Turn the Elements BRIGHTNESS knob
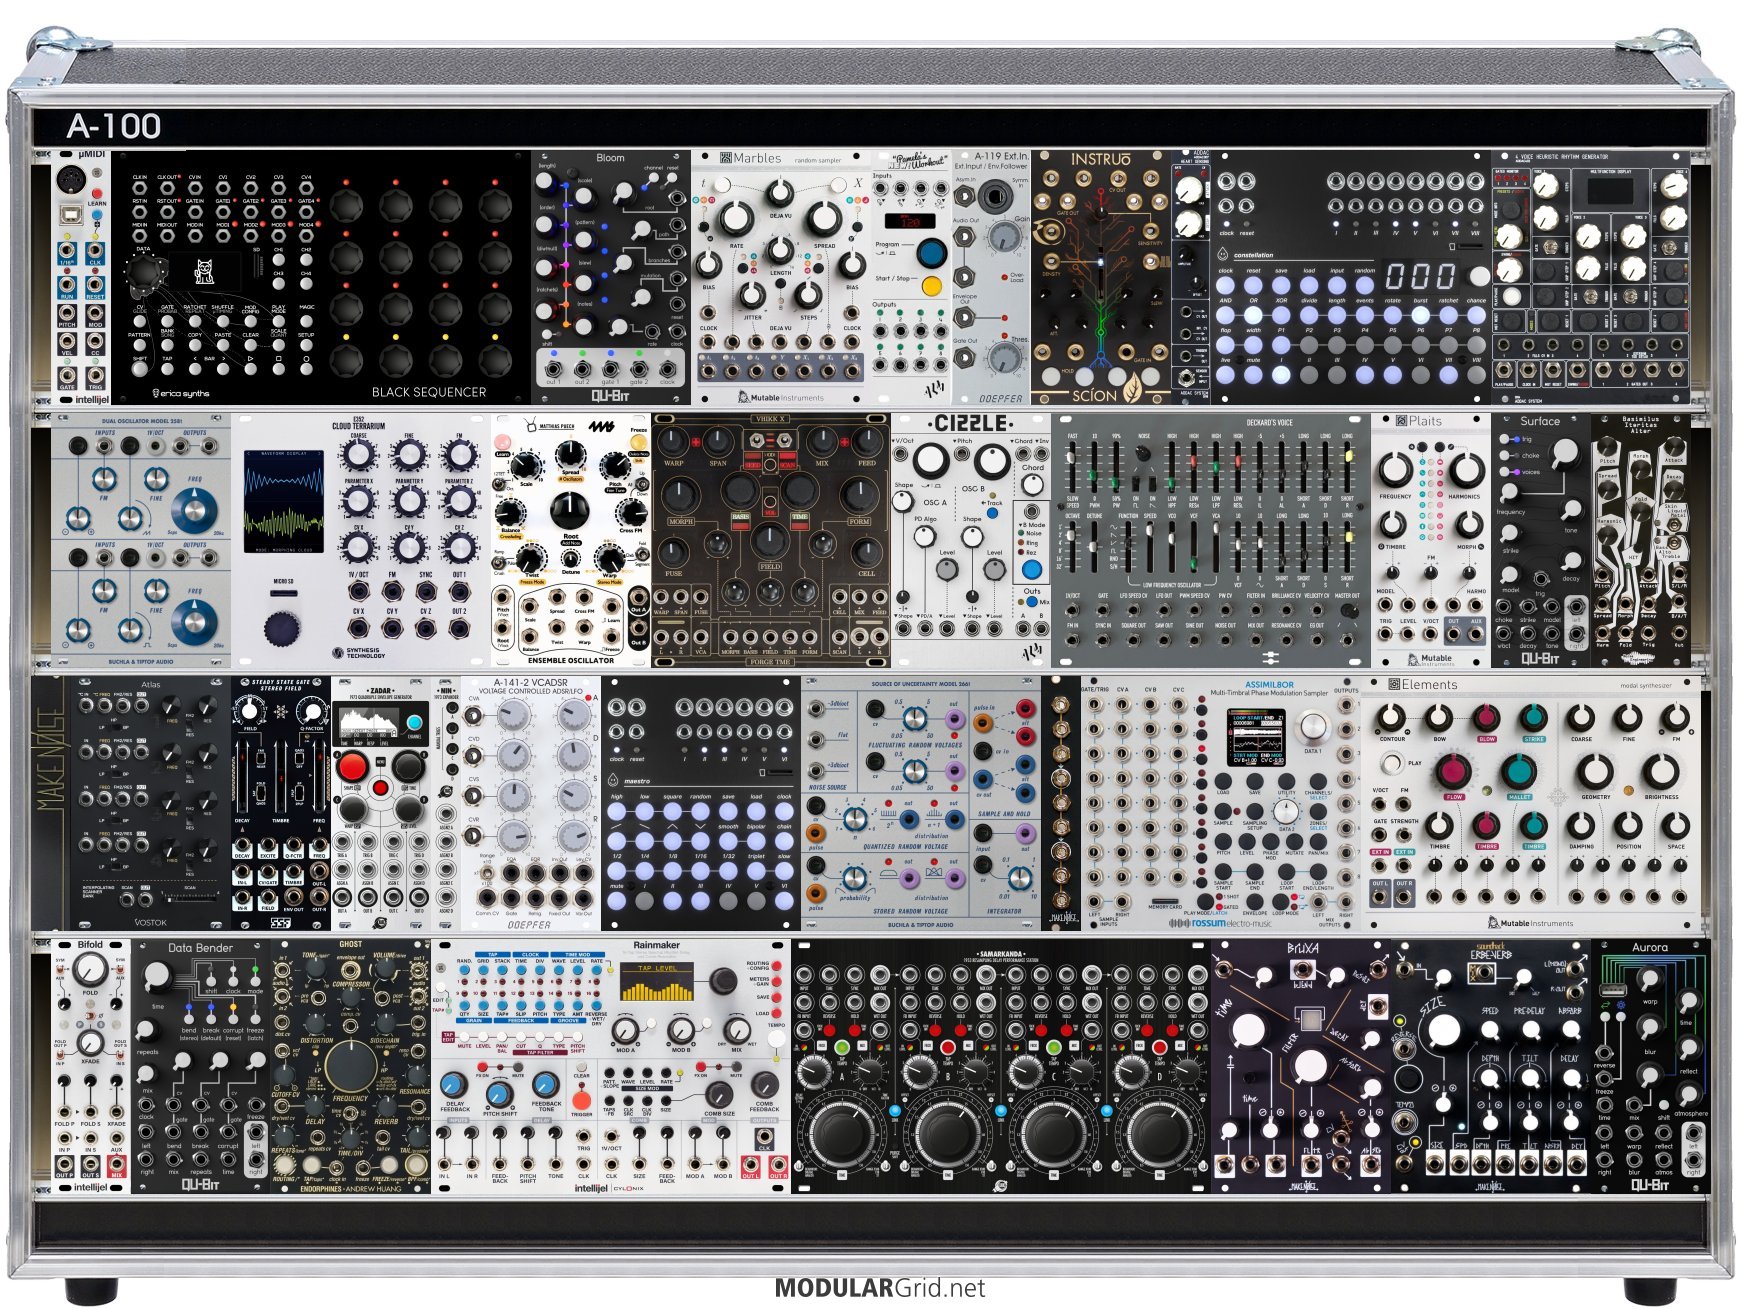 pos(1661,771)
